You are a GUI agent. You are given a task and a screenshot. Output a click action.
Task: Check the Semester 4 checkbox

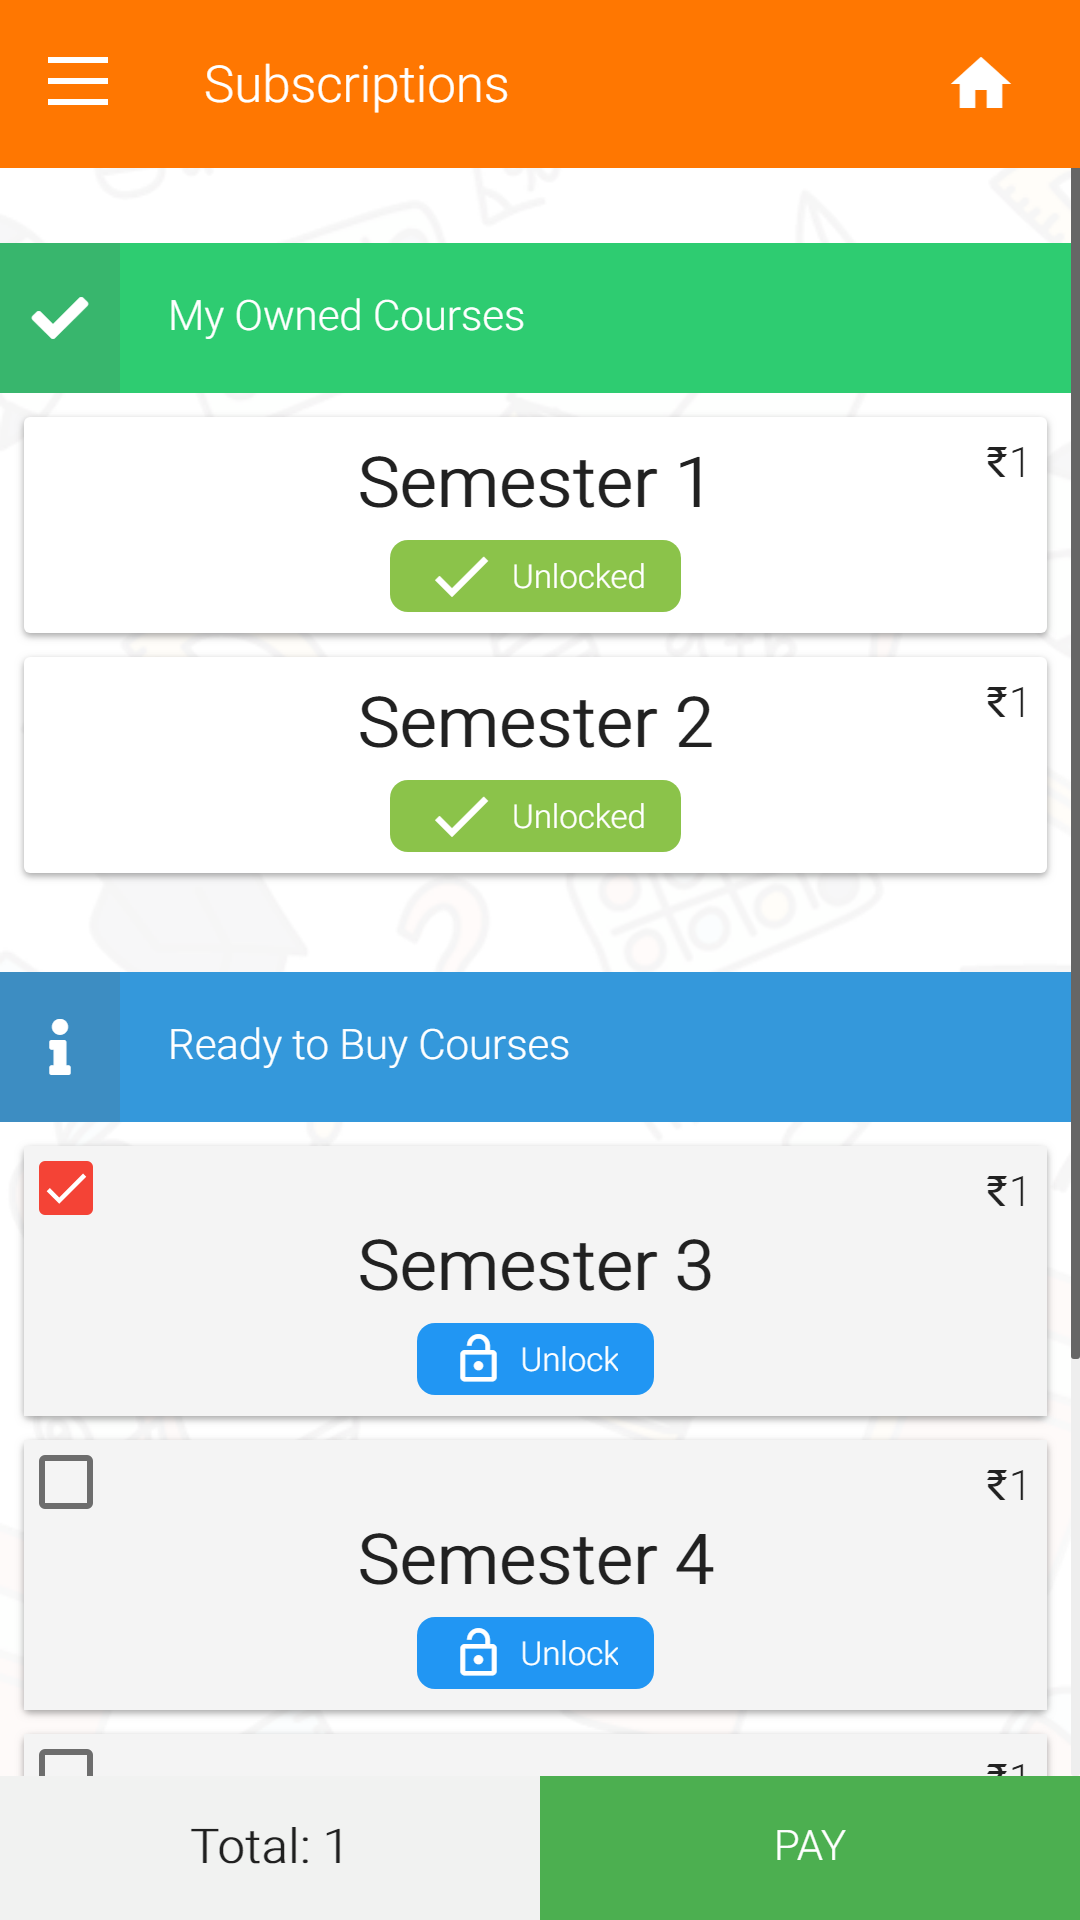pos(66,1482)
